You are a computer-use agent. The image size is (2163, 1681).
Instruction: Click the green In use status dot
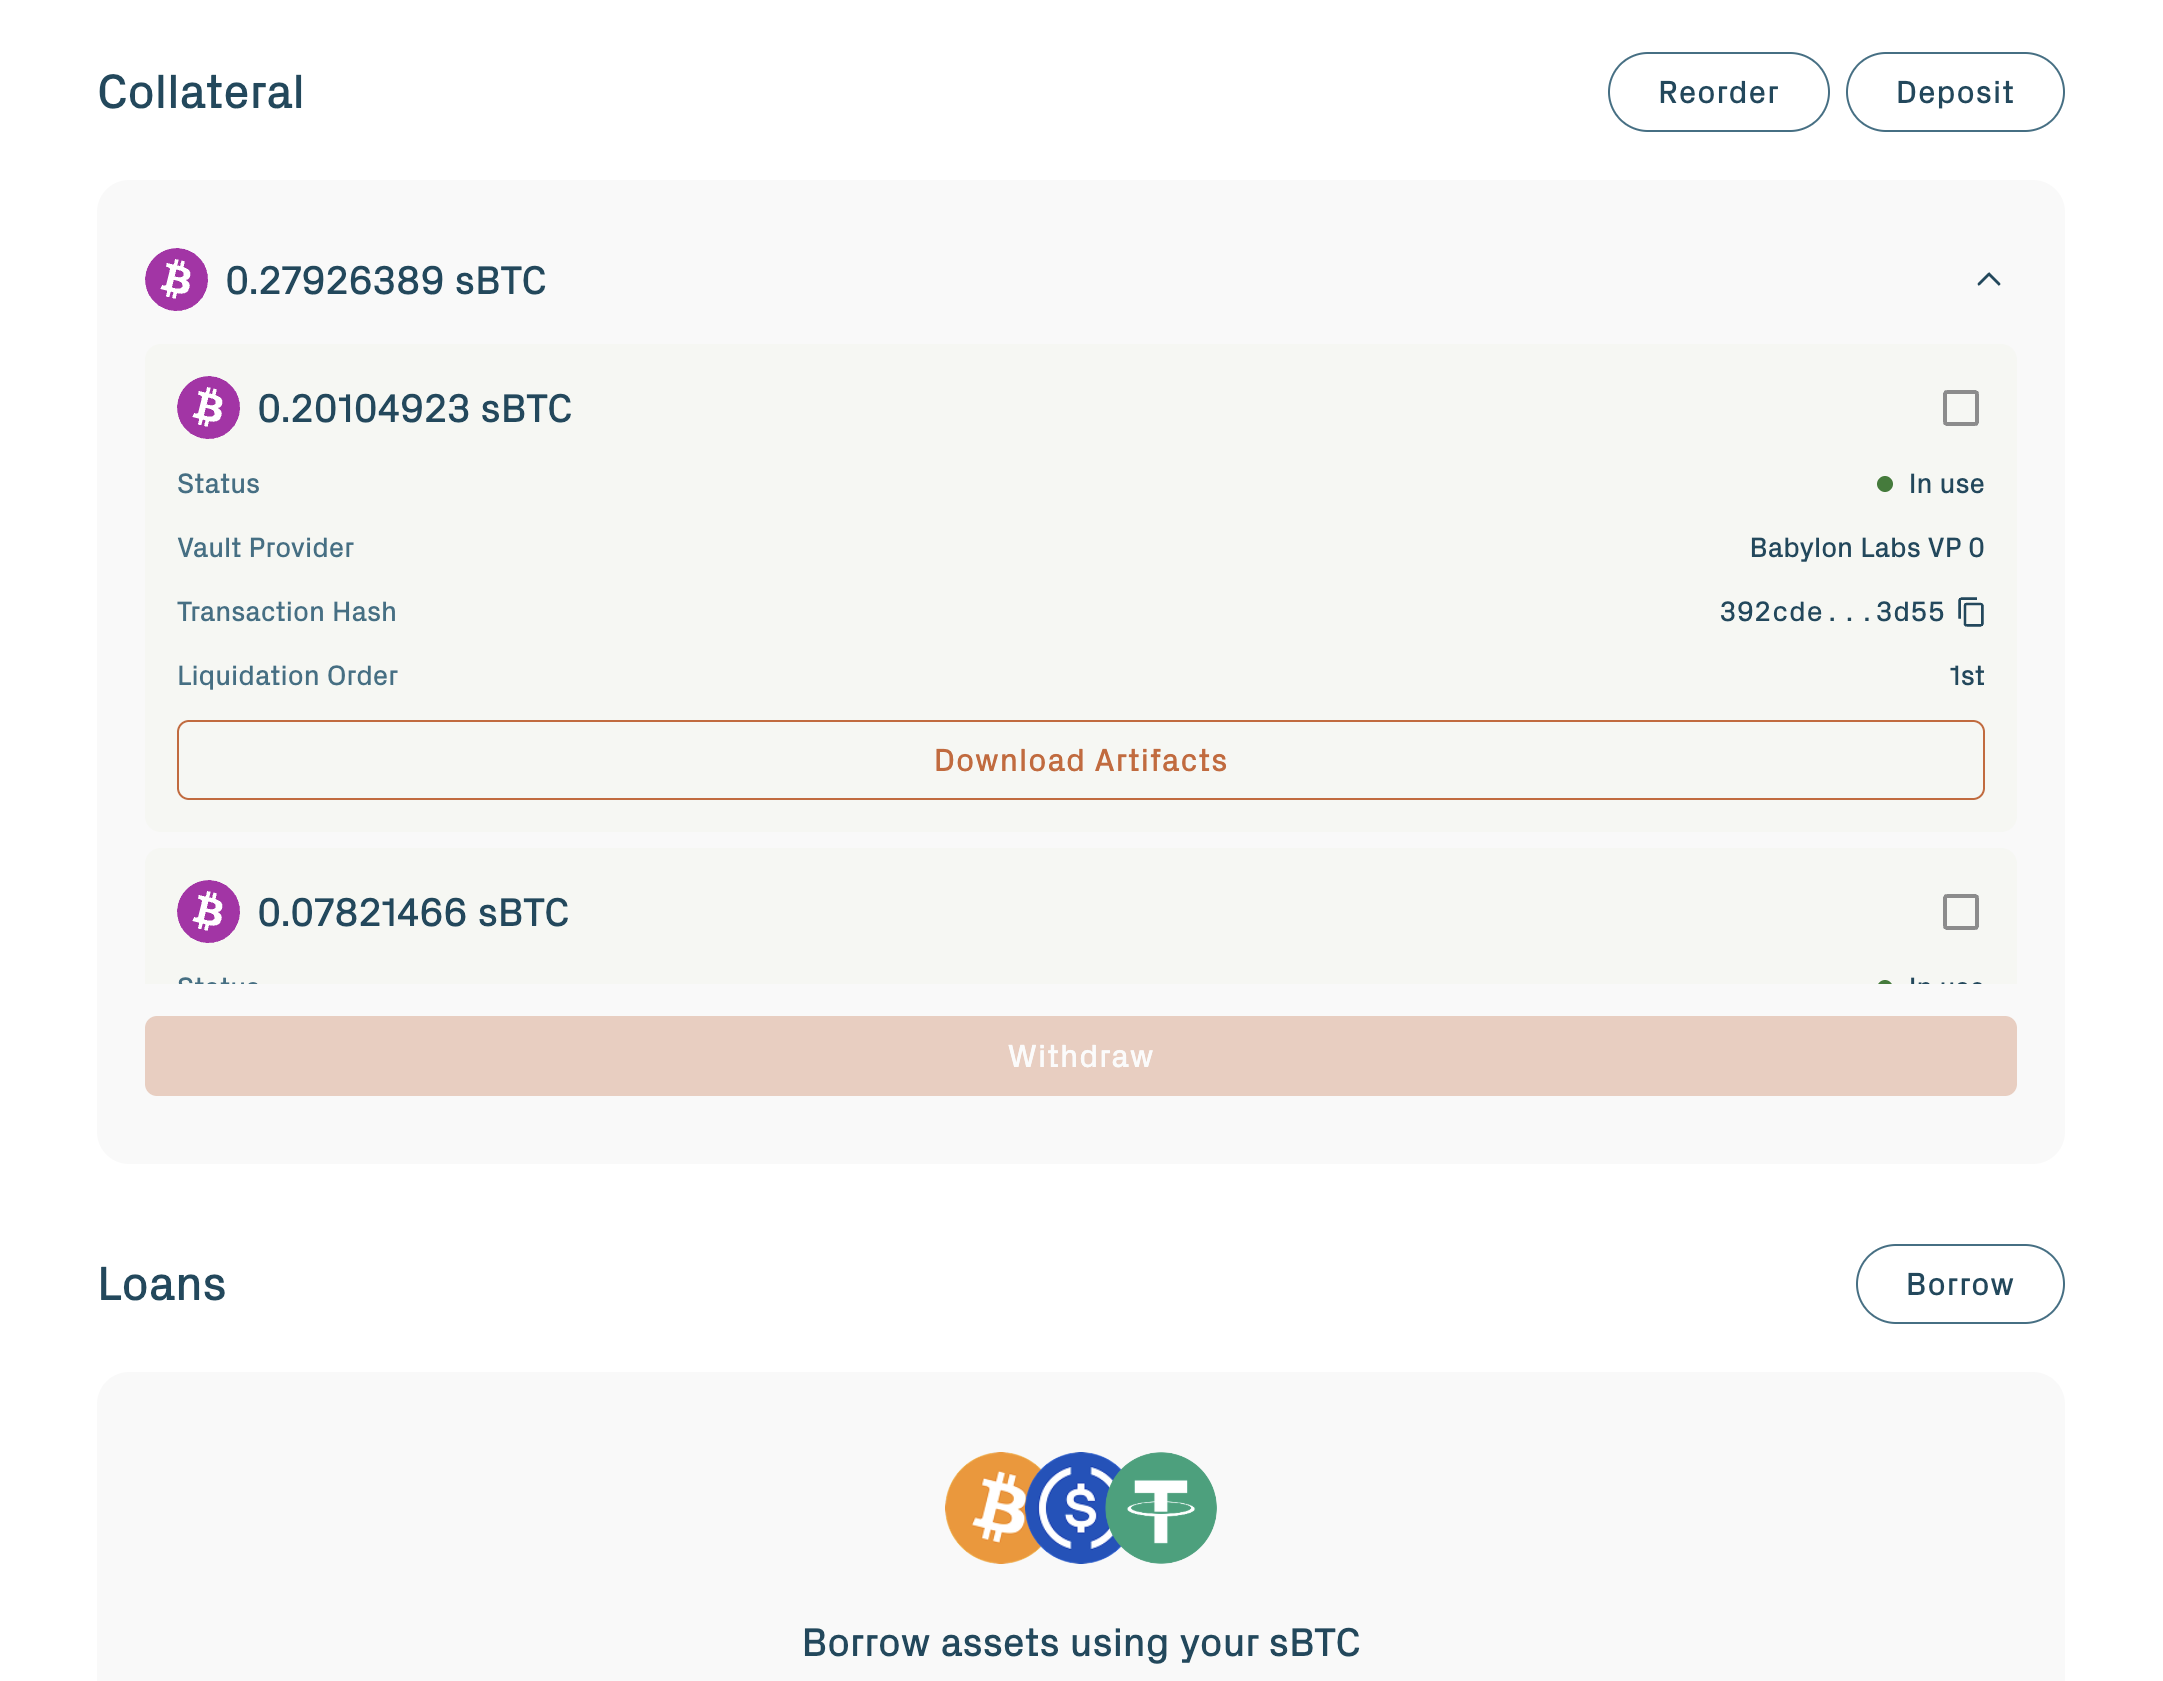tap(1884, 484)
